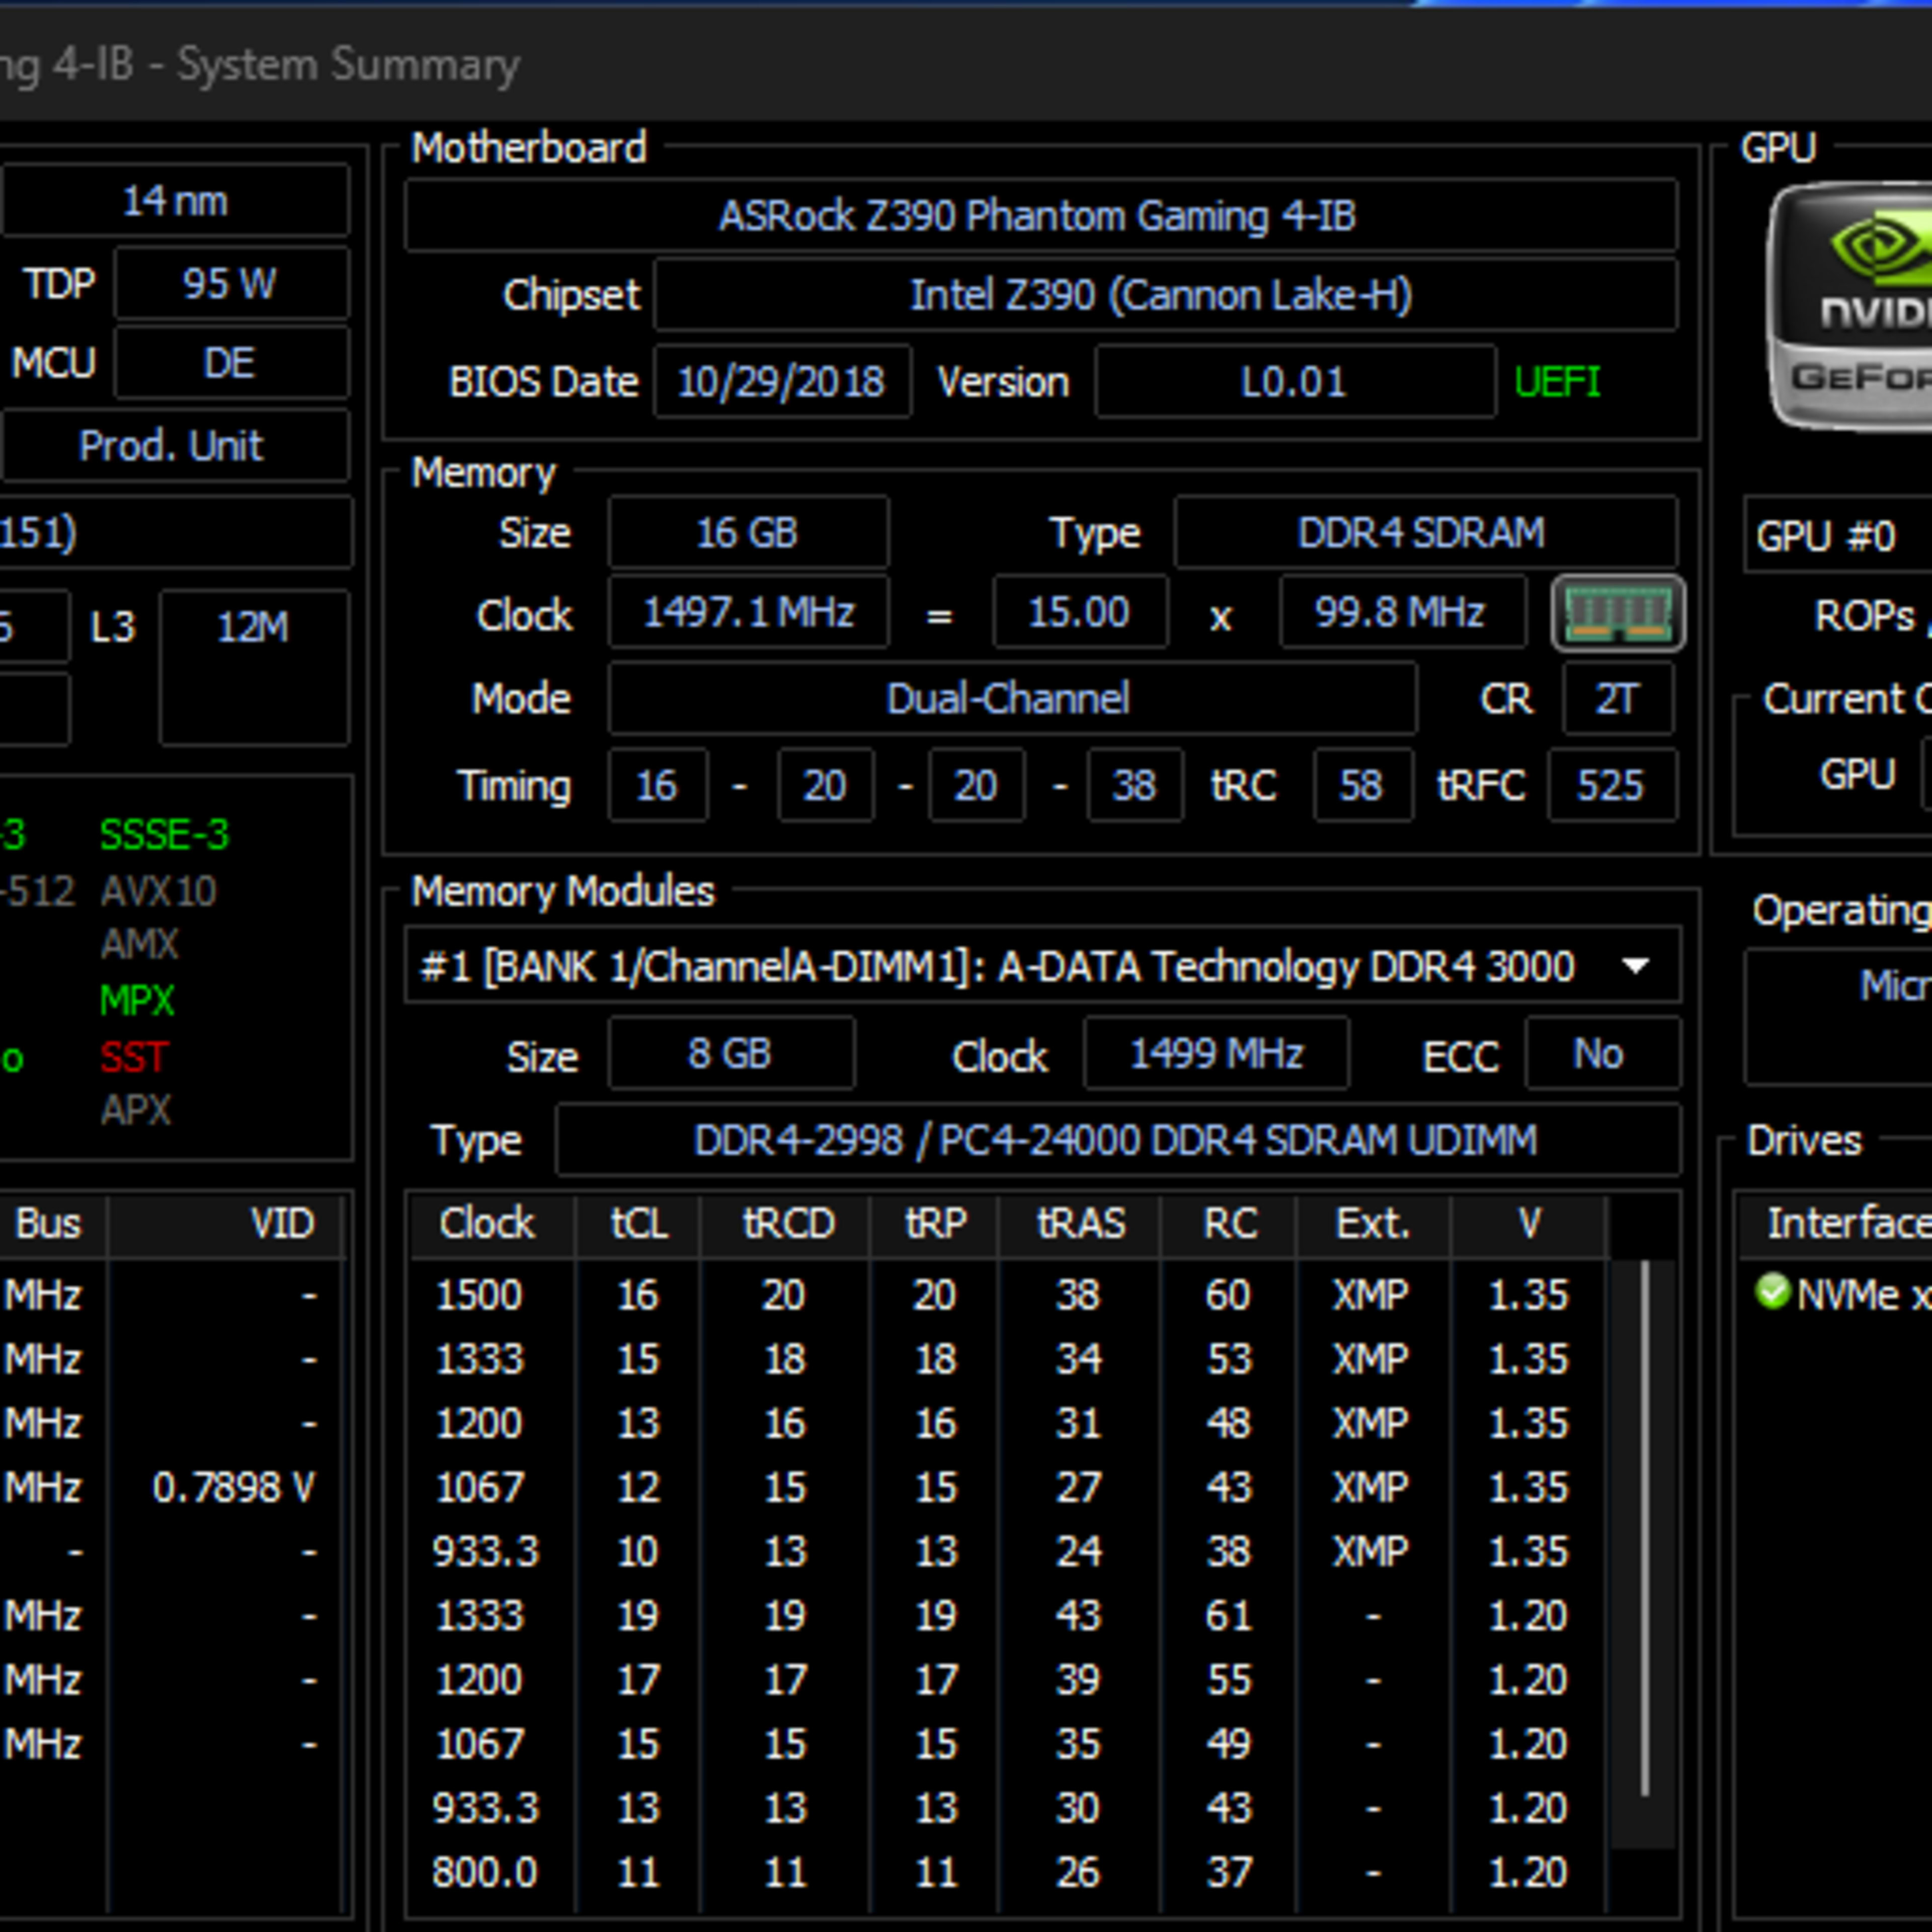This screenshot has width=1932, height=1932.
Task: Click the SSSE-3 feature label
Action: click(165, 835)
